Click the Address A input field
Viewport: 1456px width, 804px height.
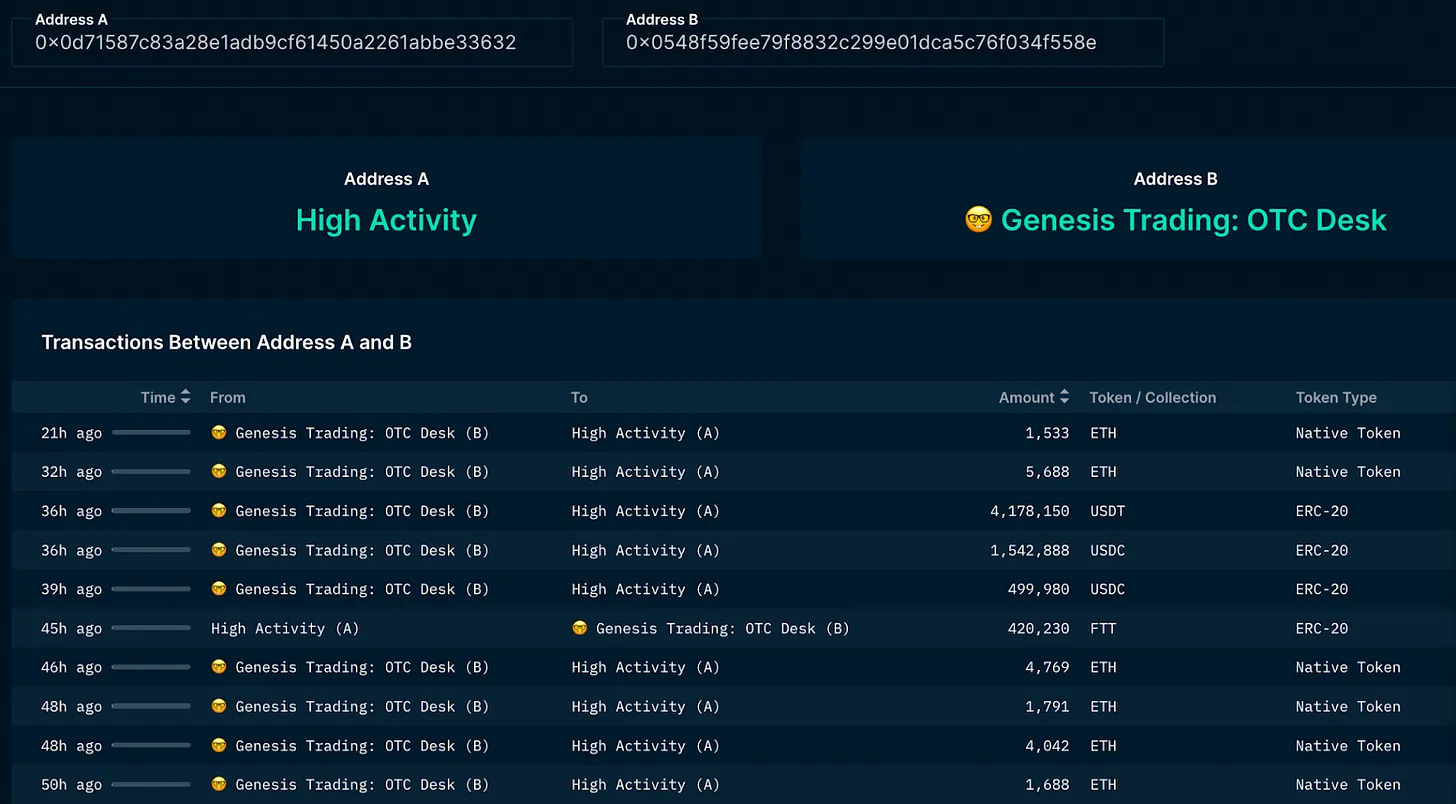coord(292,42)
